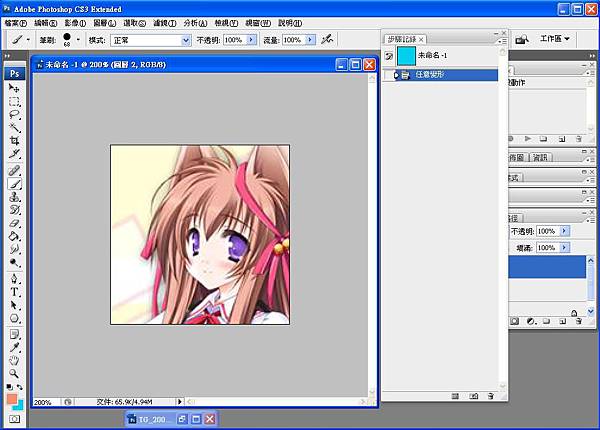The height and width of the screenshot is (430, 600).
Task: Restore minimized TG_200 document window
Action: pos(182,419)
